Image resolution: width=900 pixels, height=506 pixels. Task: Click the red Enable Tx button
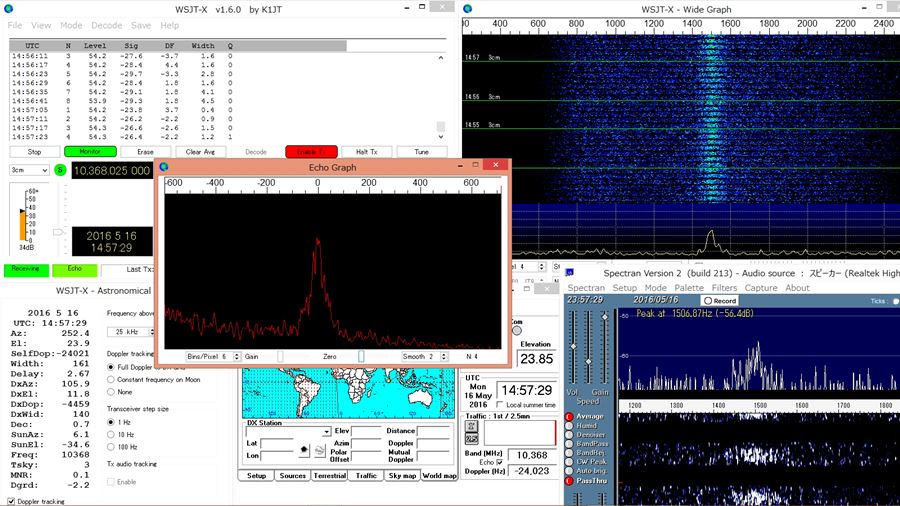pos(311,151)
